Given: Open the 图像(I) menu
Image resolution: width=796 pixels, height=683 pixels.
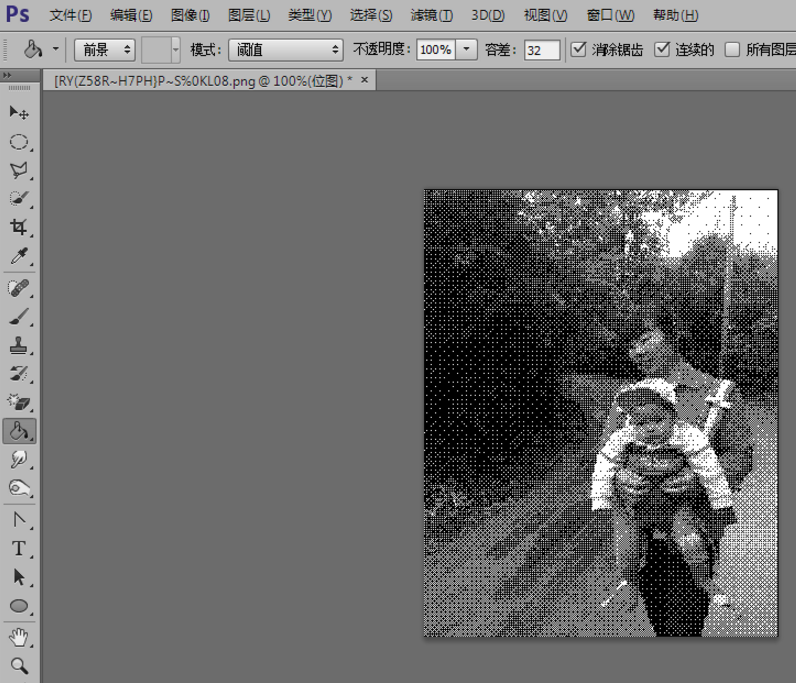Looking at the screenshot, I should (190, 15).
